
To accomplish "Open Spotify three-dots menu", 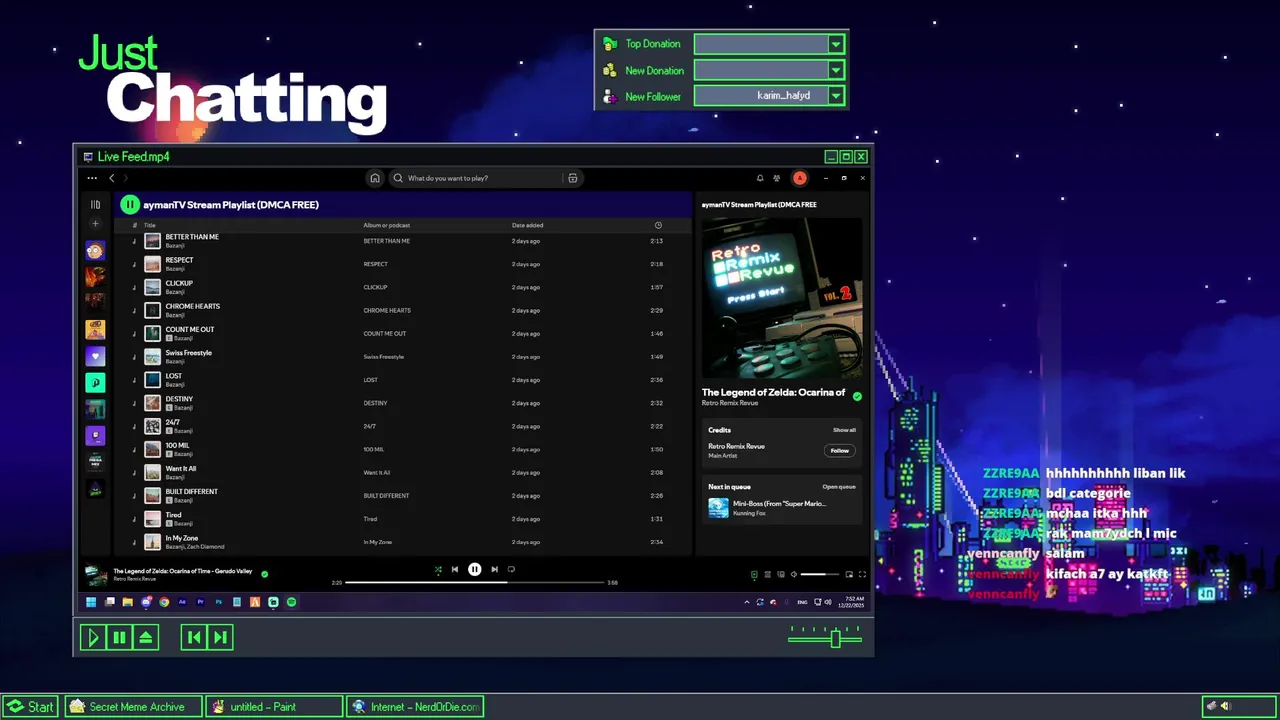I will [x=92, y=178].
